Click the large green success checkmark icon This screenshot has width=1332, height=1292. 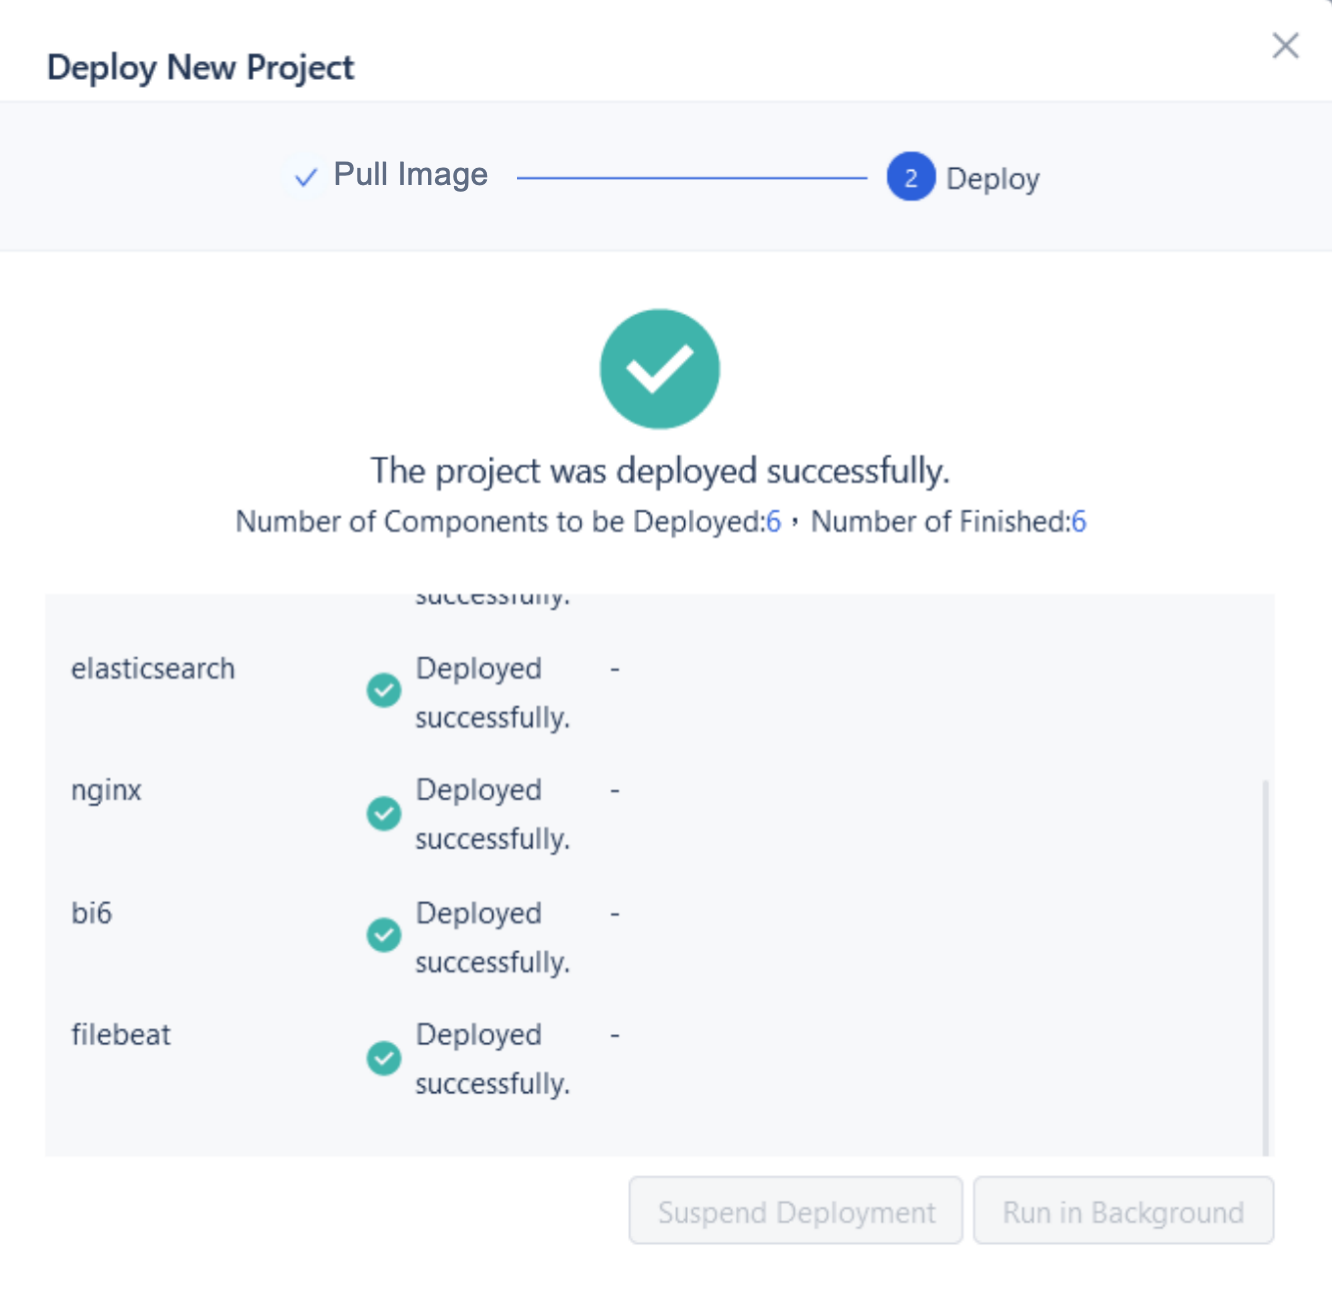coord(659,369)
